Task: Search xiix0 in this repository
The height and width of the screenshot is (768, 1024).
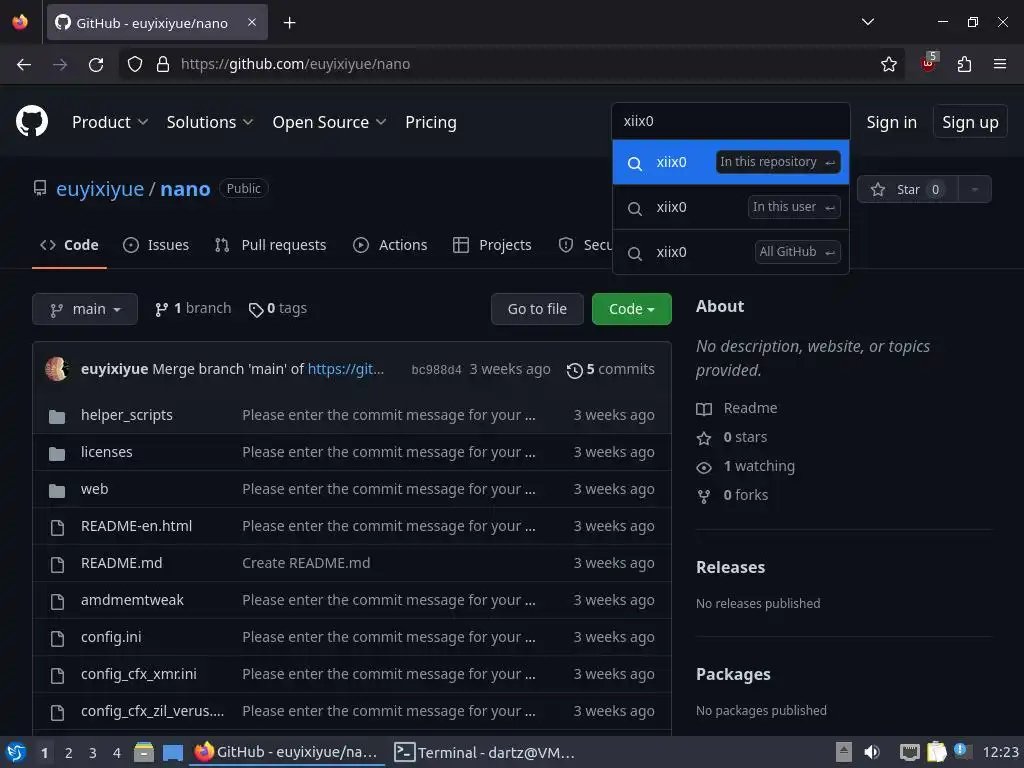Action: tap(731, 162)
